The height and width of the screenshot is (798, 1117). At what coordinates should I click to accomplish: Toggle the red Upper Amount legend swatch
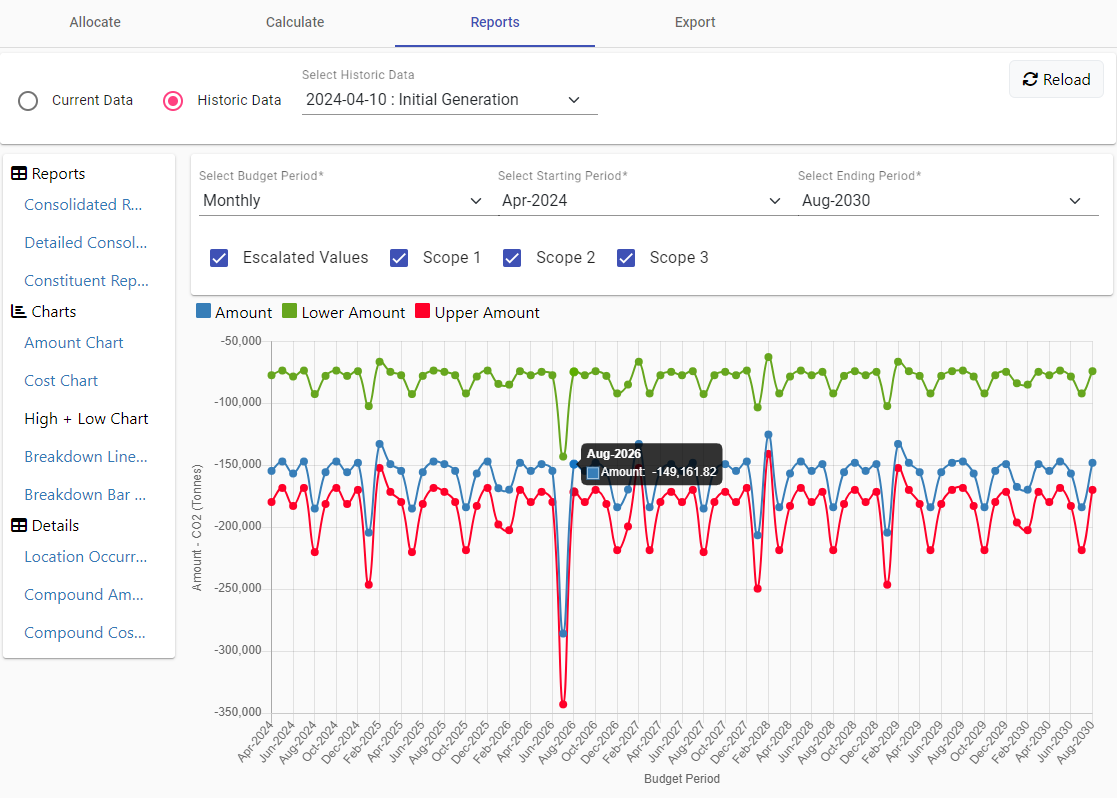click(422, 311)
